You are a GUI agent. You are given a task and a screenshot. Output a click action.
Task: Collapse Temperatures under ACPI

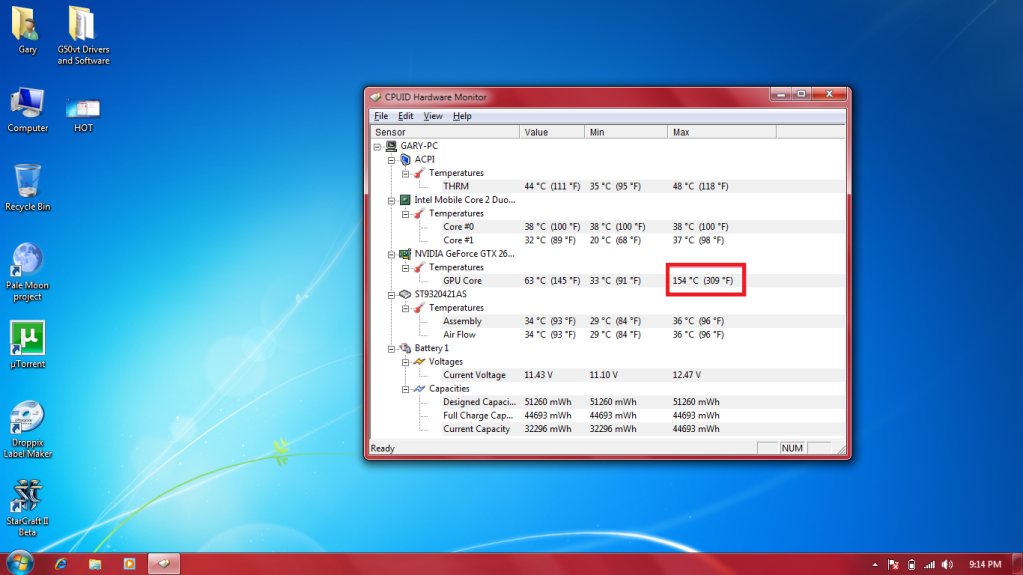[406, 174]
